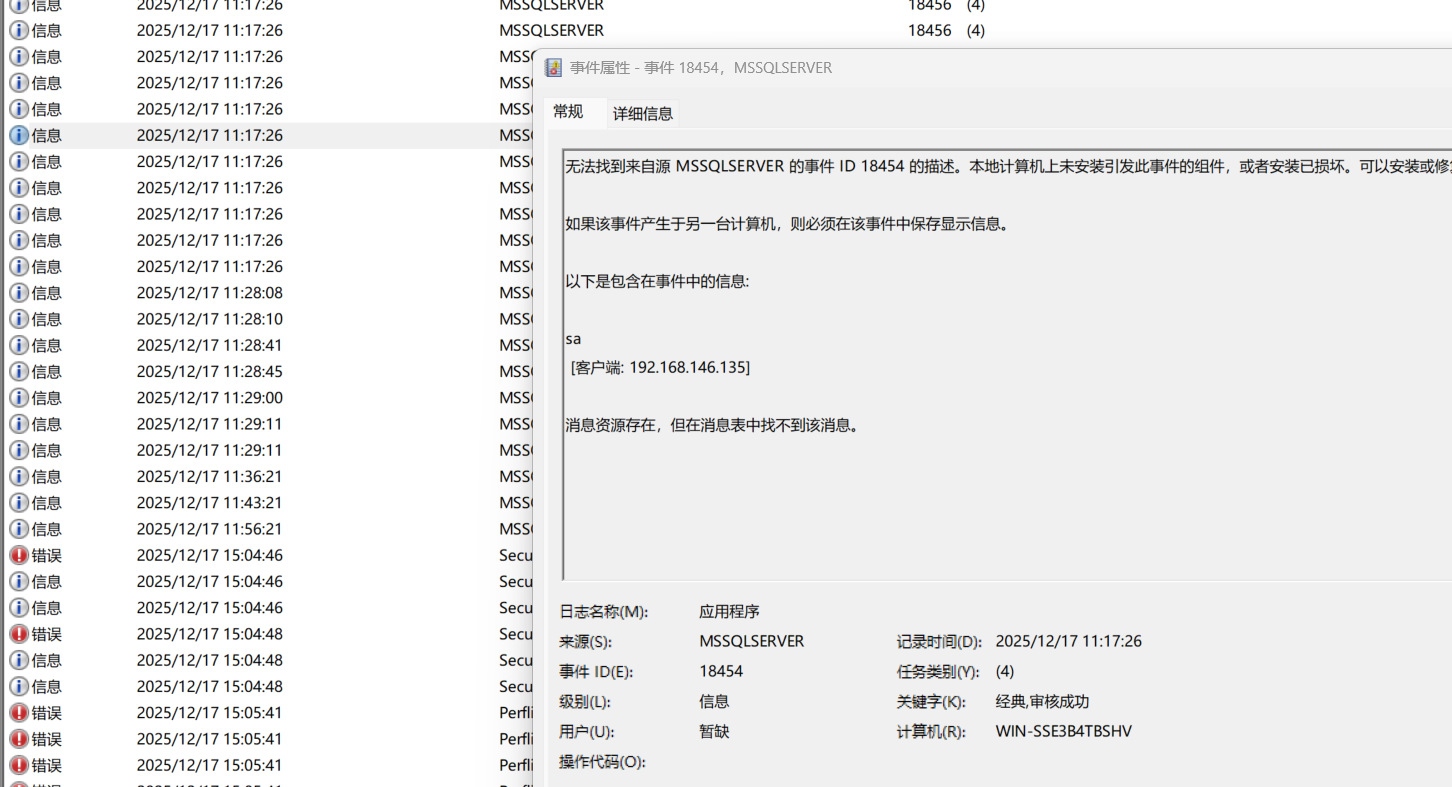Click the event ID value 18454
Image resolution: width=1452 pixels, height=787 pixels.
point(721,672)
